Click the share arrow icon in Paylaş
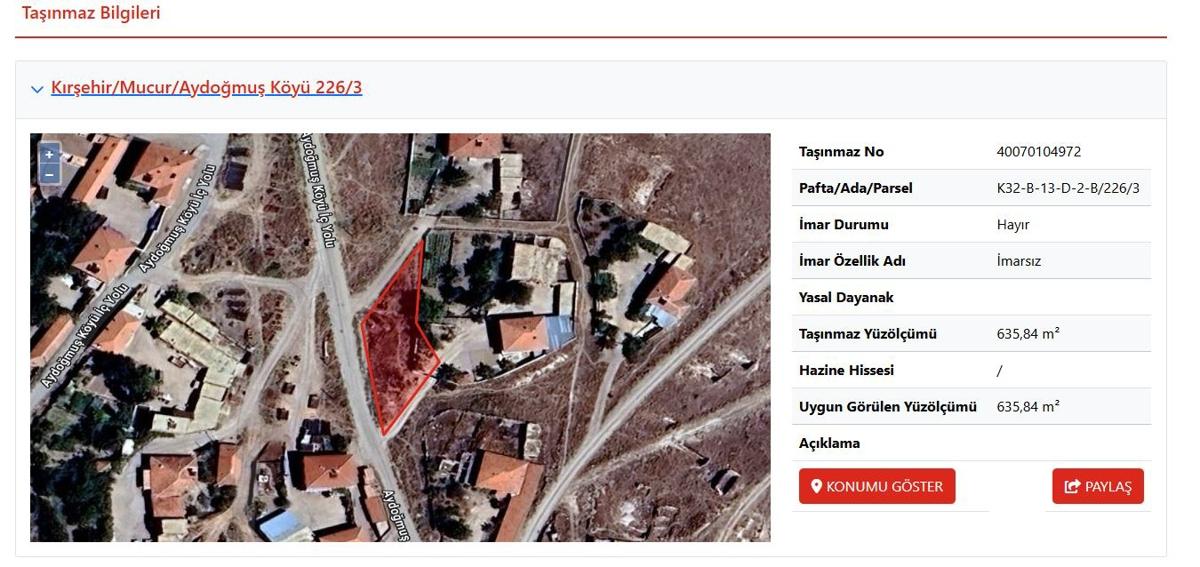The height and width of the screenshot is (567, 1200). point(1073,487)
